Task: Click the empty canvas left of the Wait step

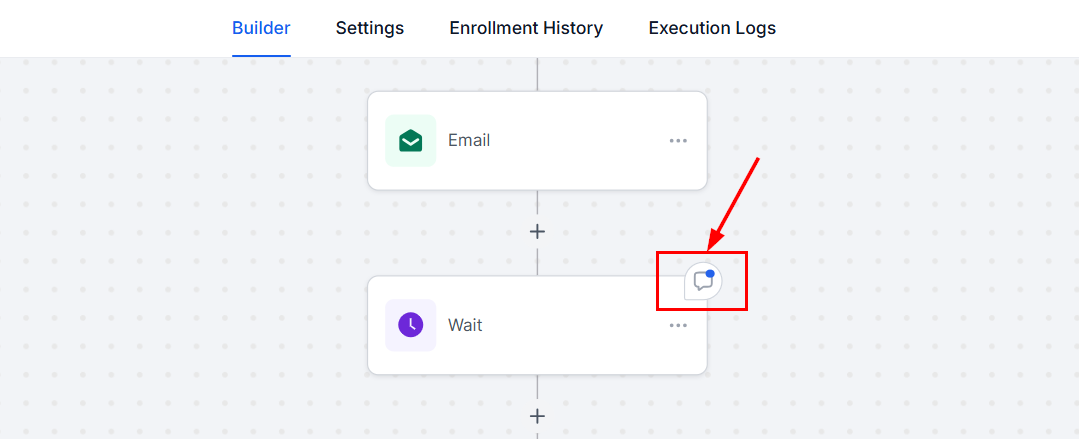Action: [200, 325]
